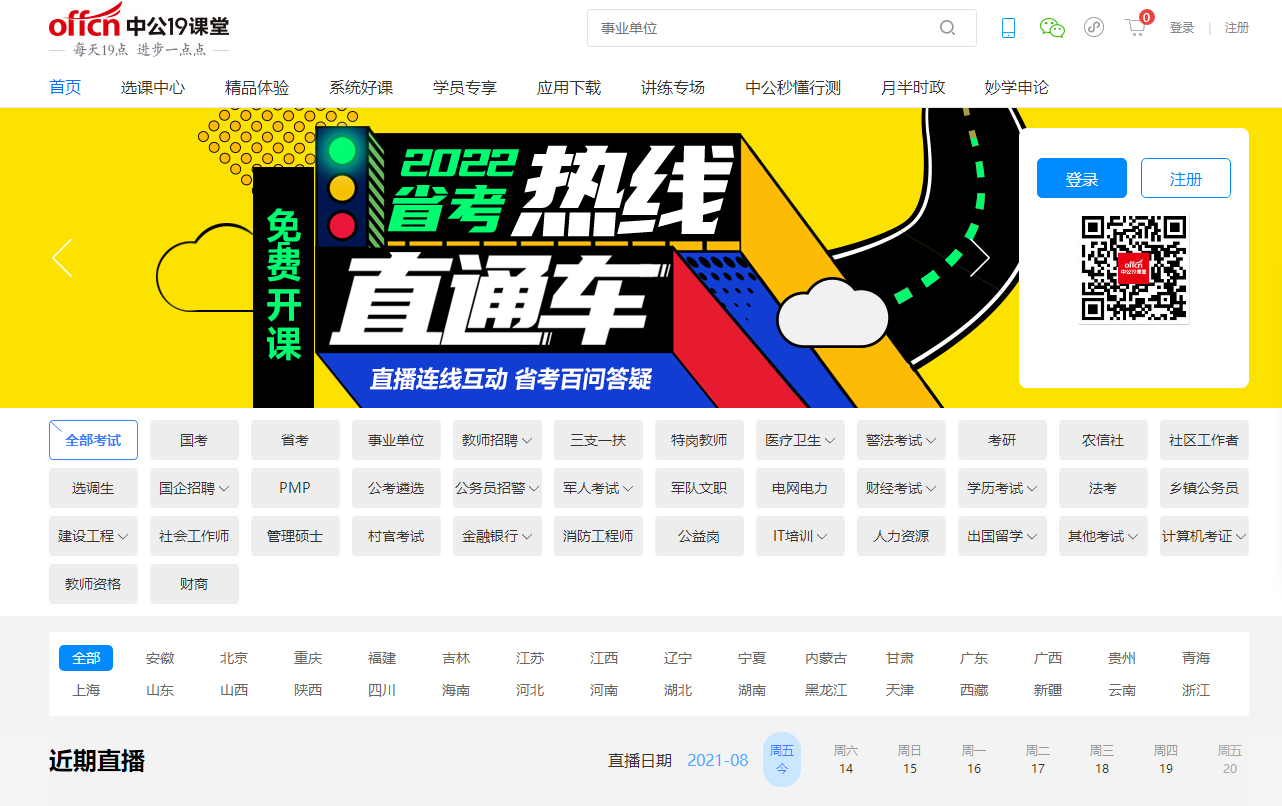Select 周五 今 live date
The image size is (1282, 806).
point(782,759)
